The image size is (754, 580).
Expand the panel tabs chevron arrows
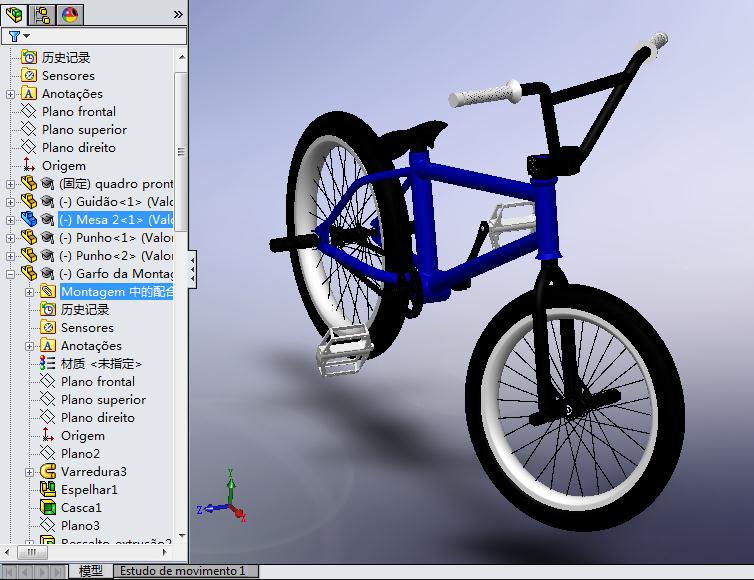(x=178, y=15)
